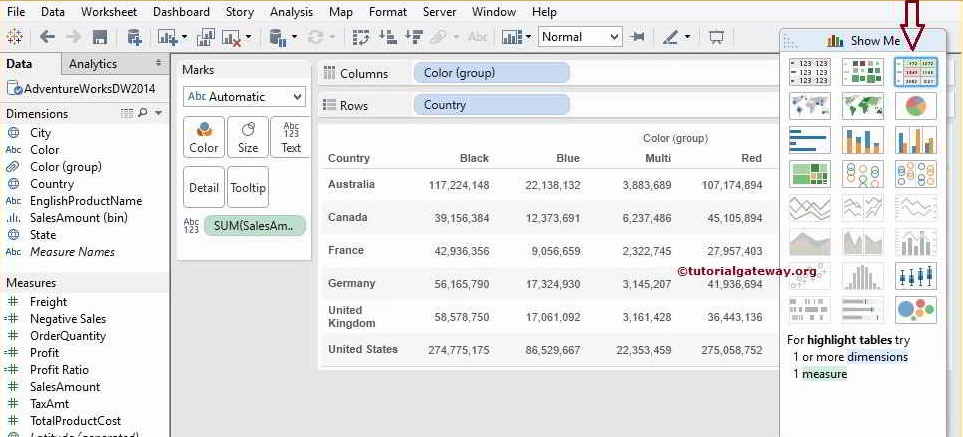
Task: Pick horizontal bars chart in Show Me
Action: 809,140
